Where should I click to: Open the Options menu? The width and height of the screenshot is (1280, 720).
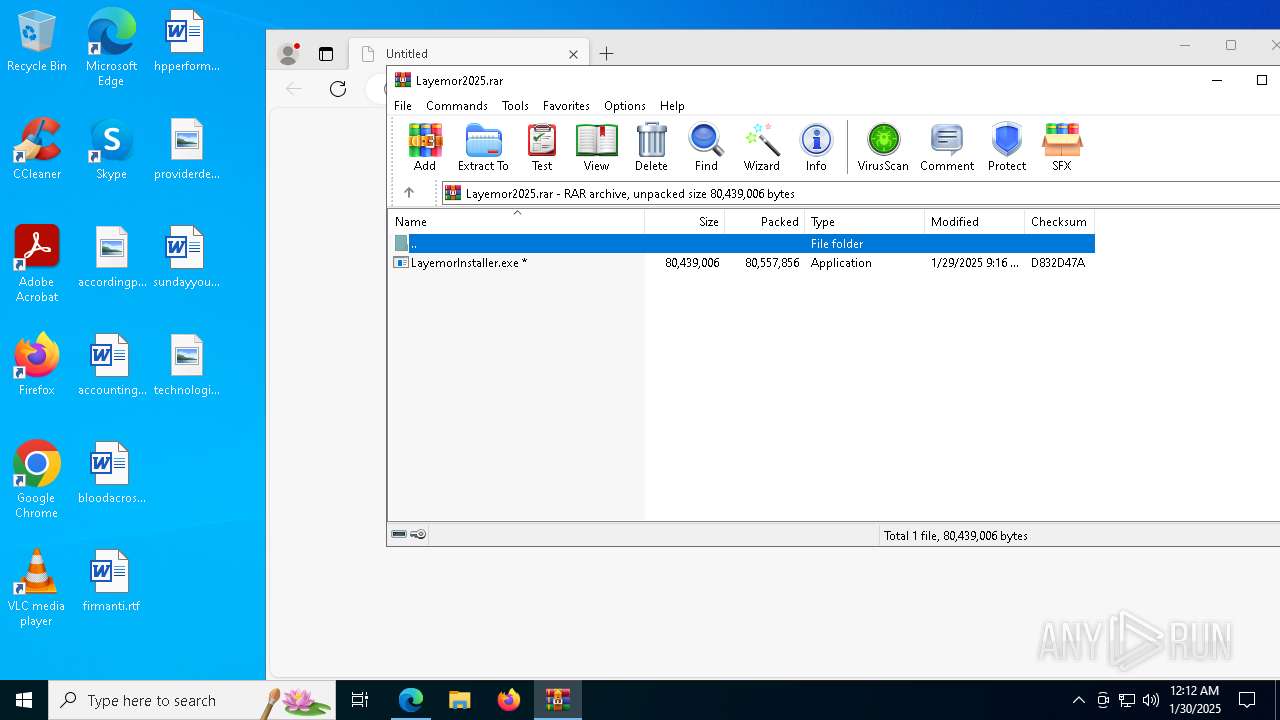(625, 106)
